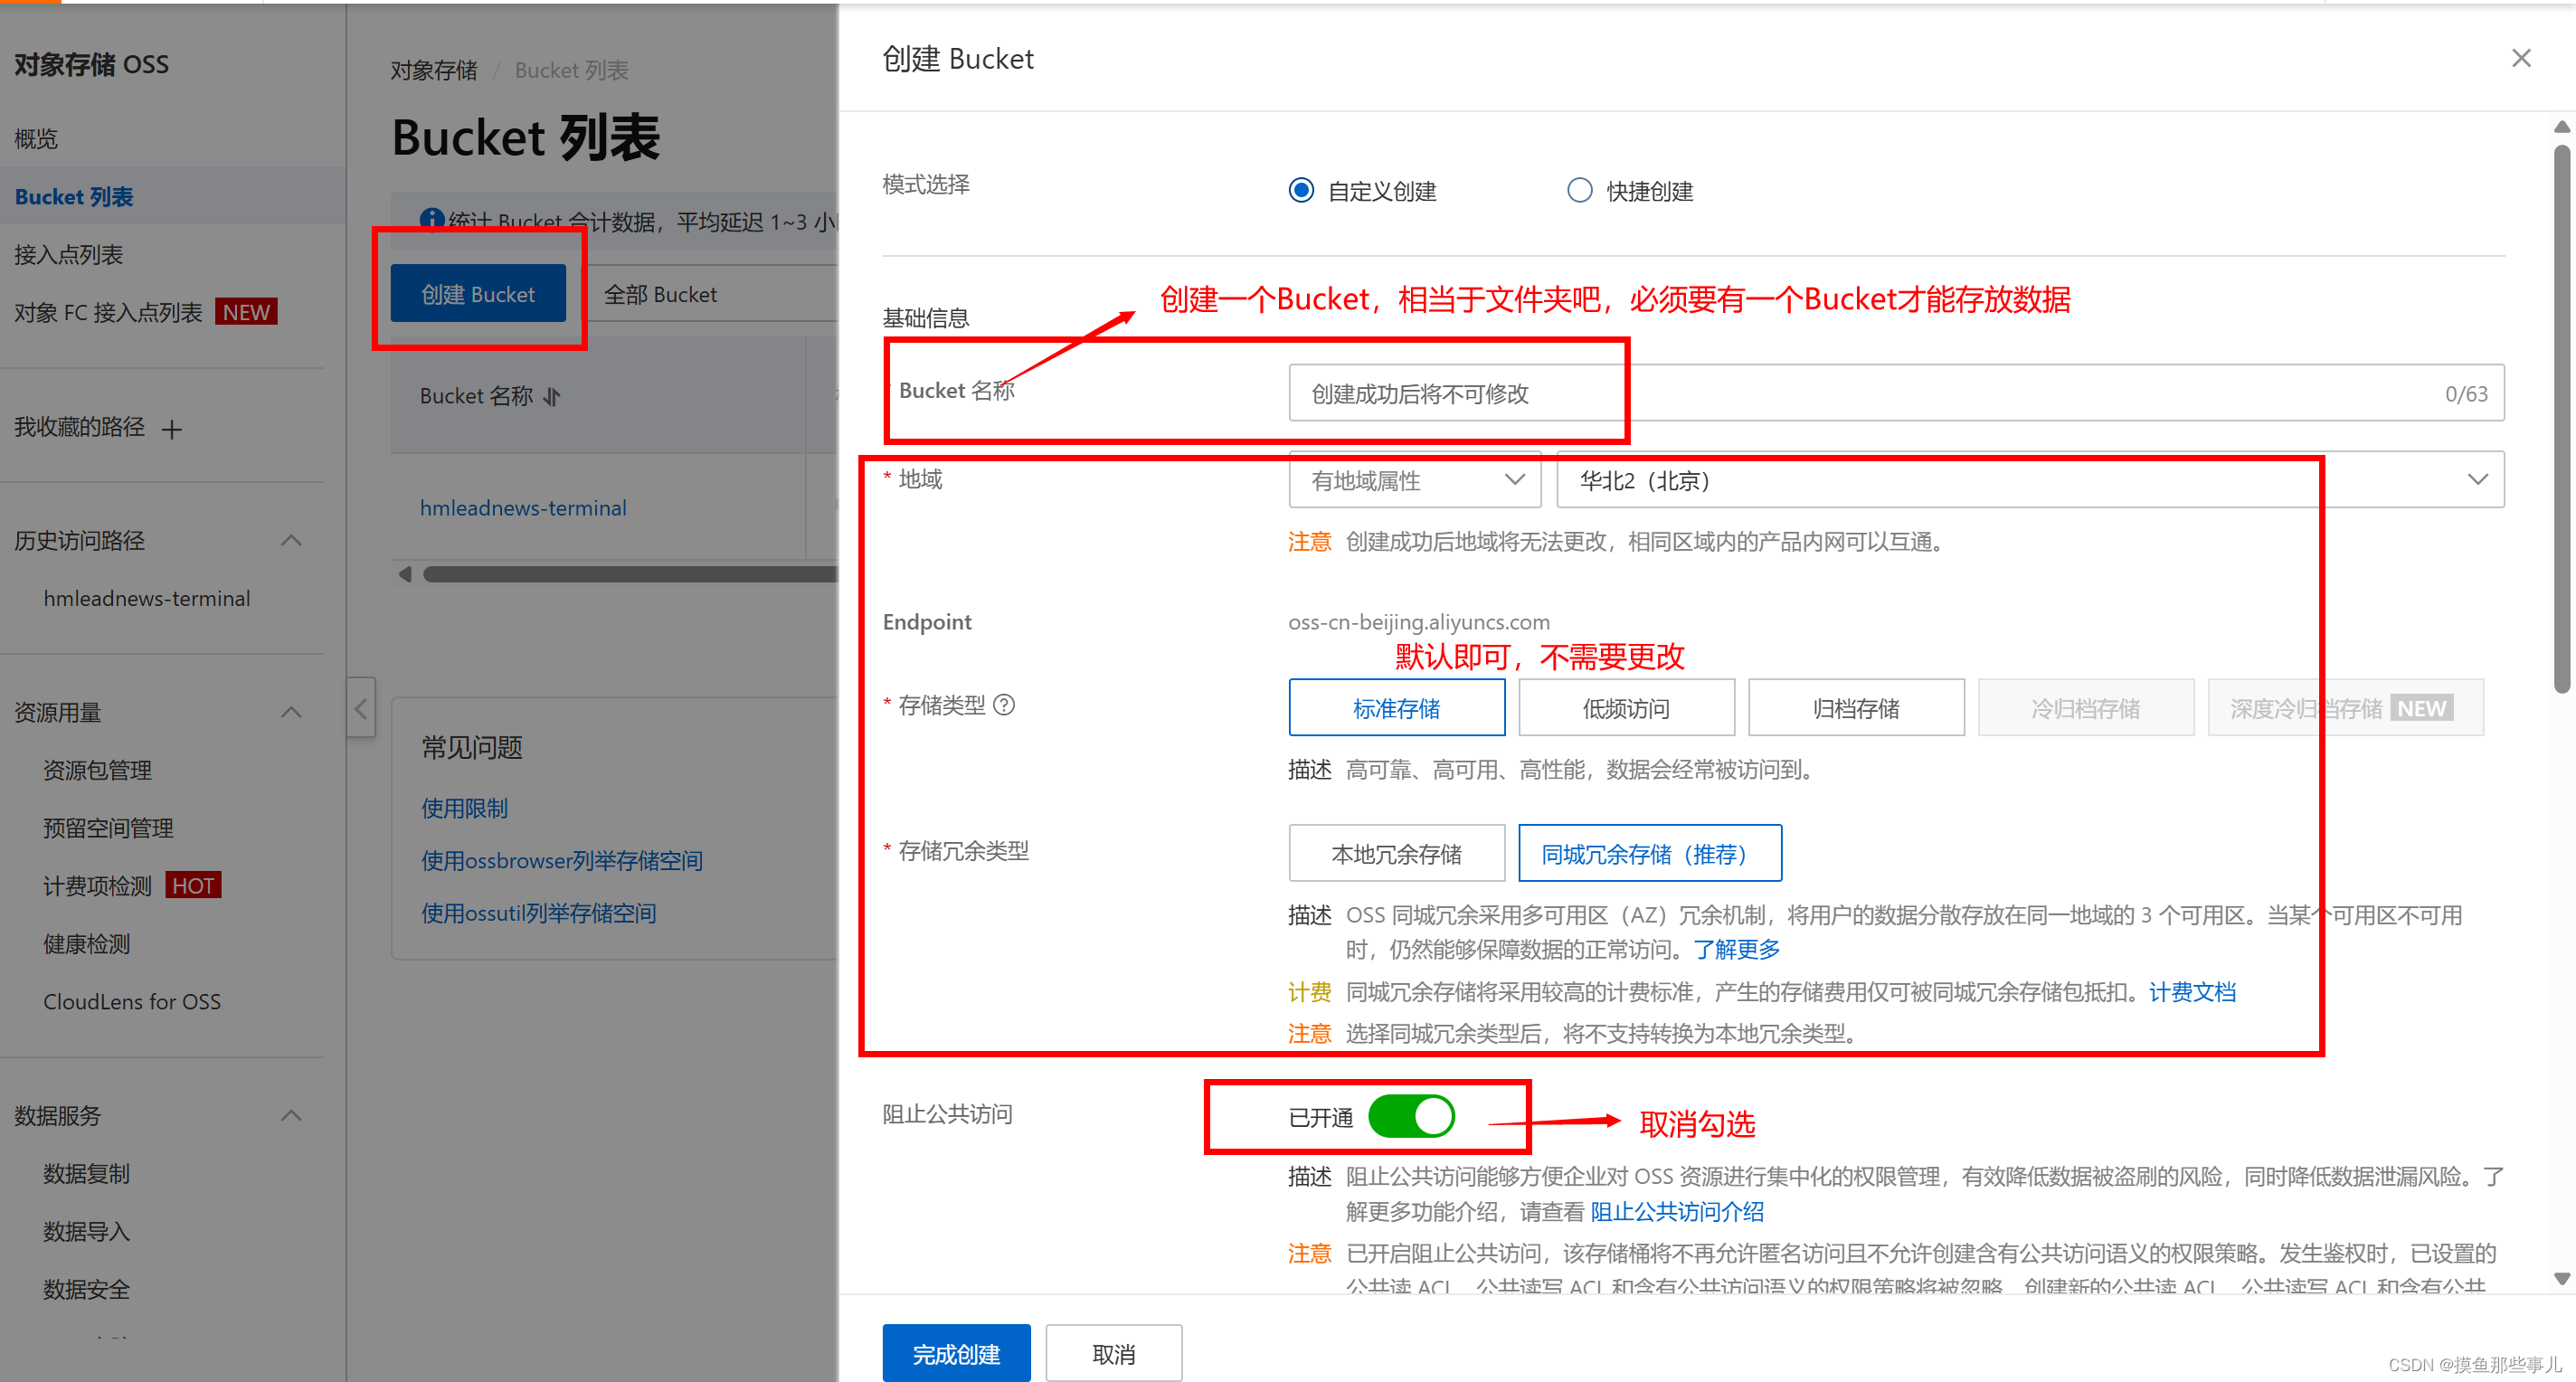Click the scroll-down arrow in the dialog scrollbar
The image size is (2576, 1382).
[x=2561, y=1278]
